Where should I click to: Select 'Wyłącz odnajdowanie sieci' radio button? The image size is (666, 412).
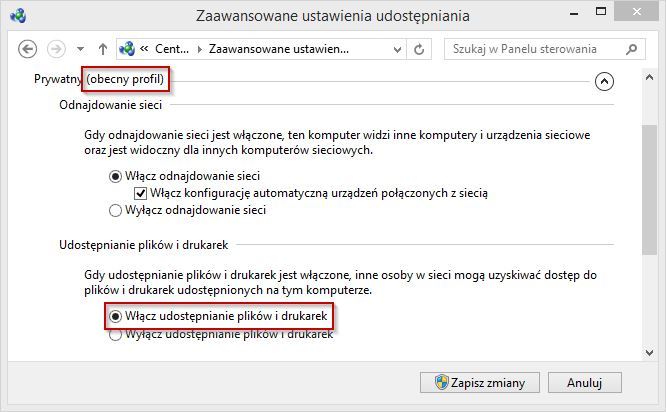pos(115,210)
